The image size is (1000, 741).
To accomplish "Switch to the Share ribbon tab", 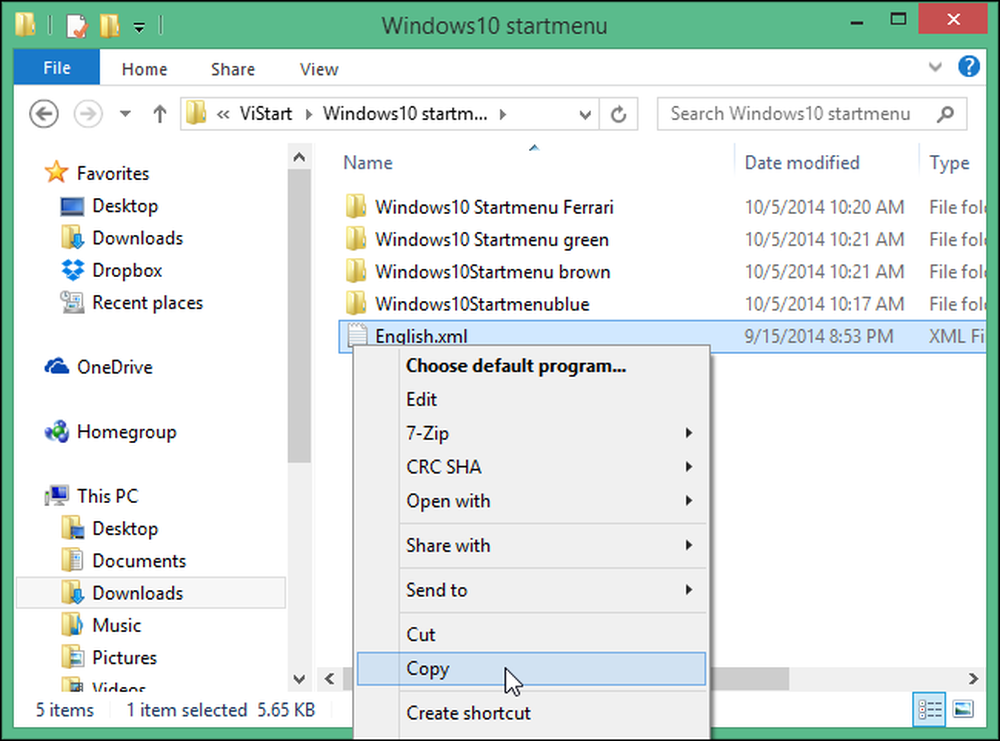I will [233, 69].
